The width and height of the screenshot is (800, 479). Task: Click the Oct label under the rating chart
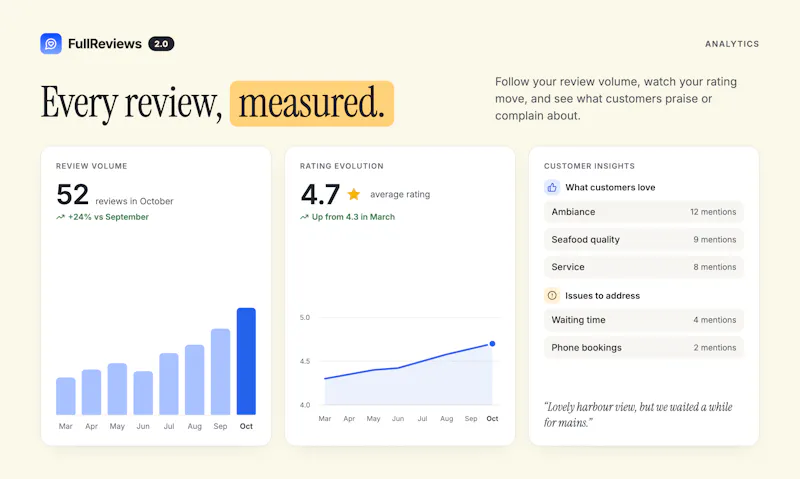point(492,418)
